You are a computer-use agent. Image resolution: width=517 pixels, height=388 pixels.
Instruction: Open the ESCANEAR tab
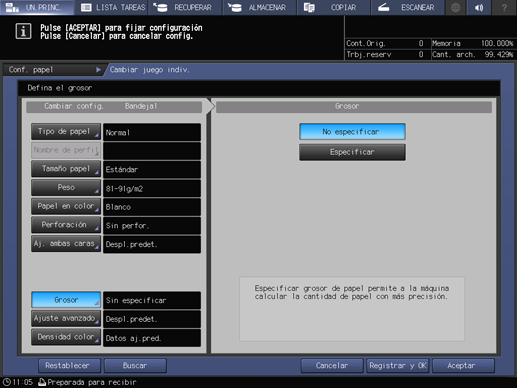407,7
